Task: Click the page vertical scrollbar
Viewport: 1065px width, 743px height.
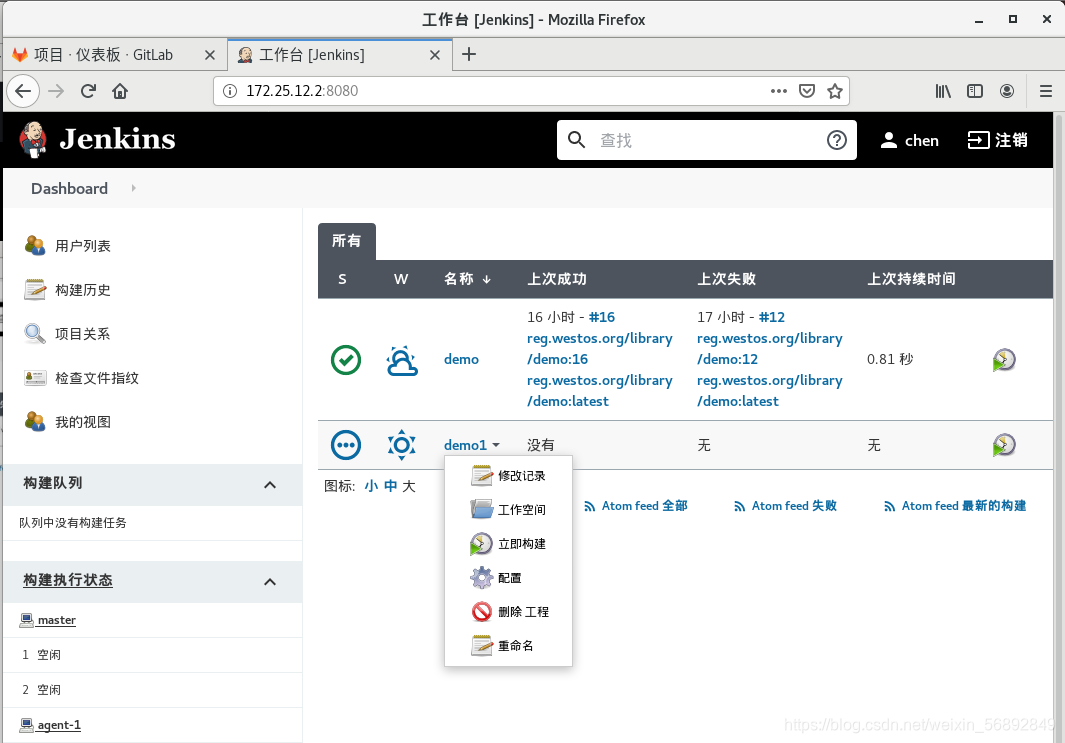Action: coord(1059,428)
